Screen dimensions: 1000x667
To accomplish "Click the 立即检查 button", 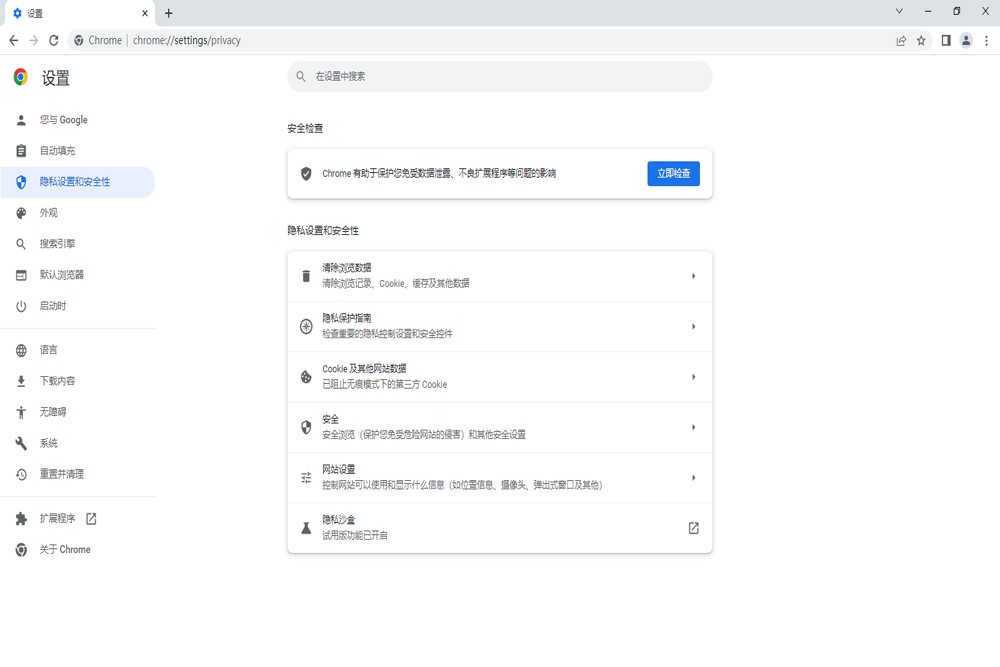I will coord(673,172).
